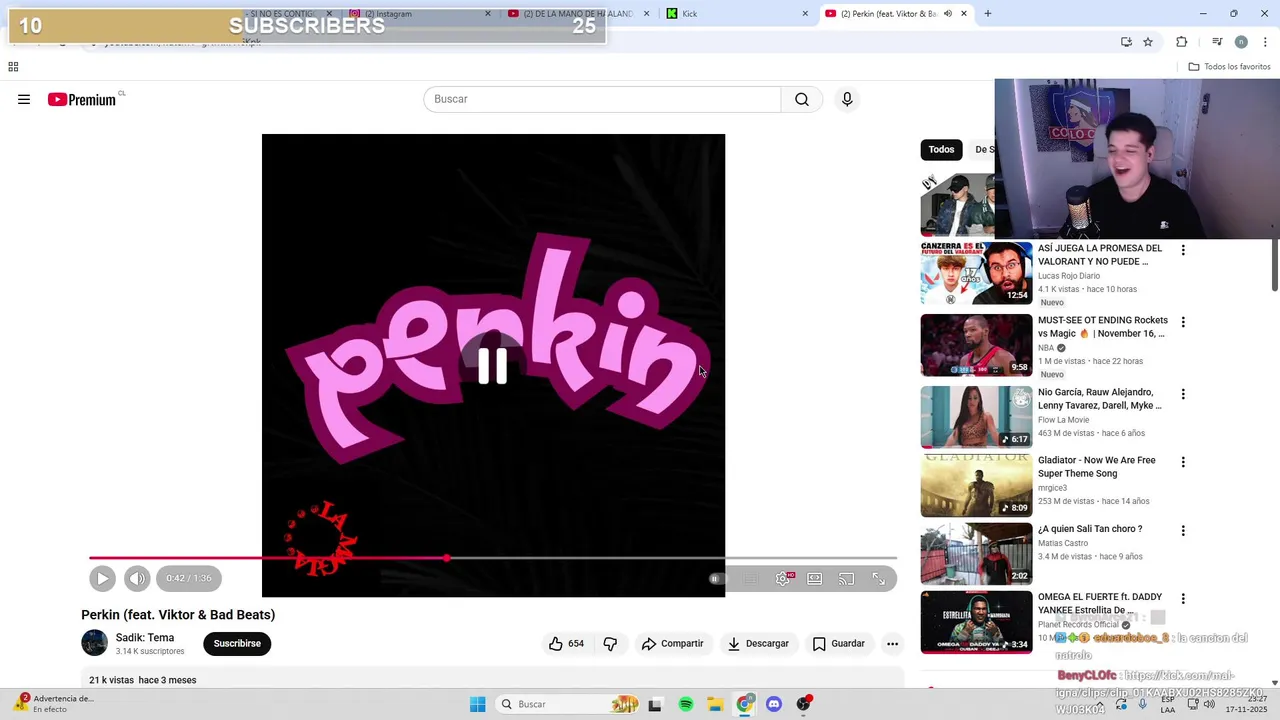Click the video progress scrubber handle
Viewport: 1280px width, 720px height.
pos(447,558)
